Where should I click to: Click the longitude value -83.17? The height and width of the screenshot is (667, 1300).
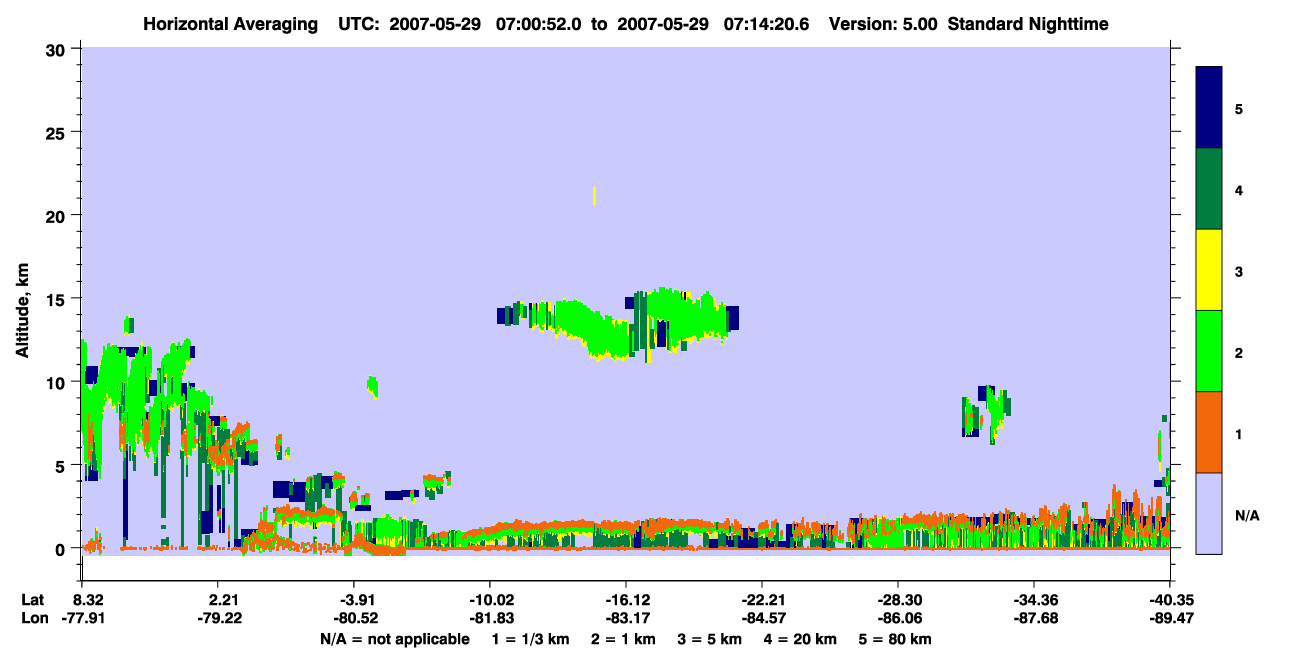tap(626, 618)
